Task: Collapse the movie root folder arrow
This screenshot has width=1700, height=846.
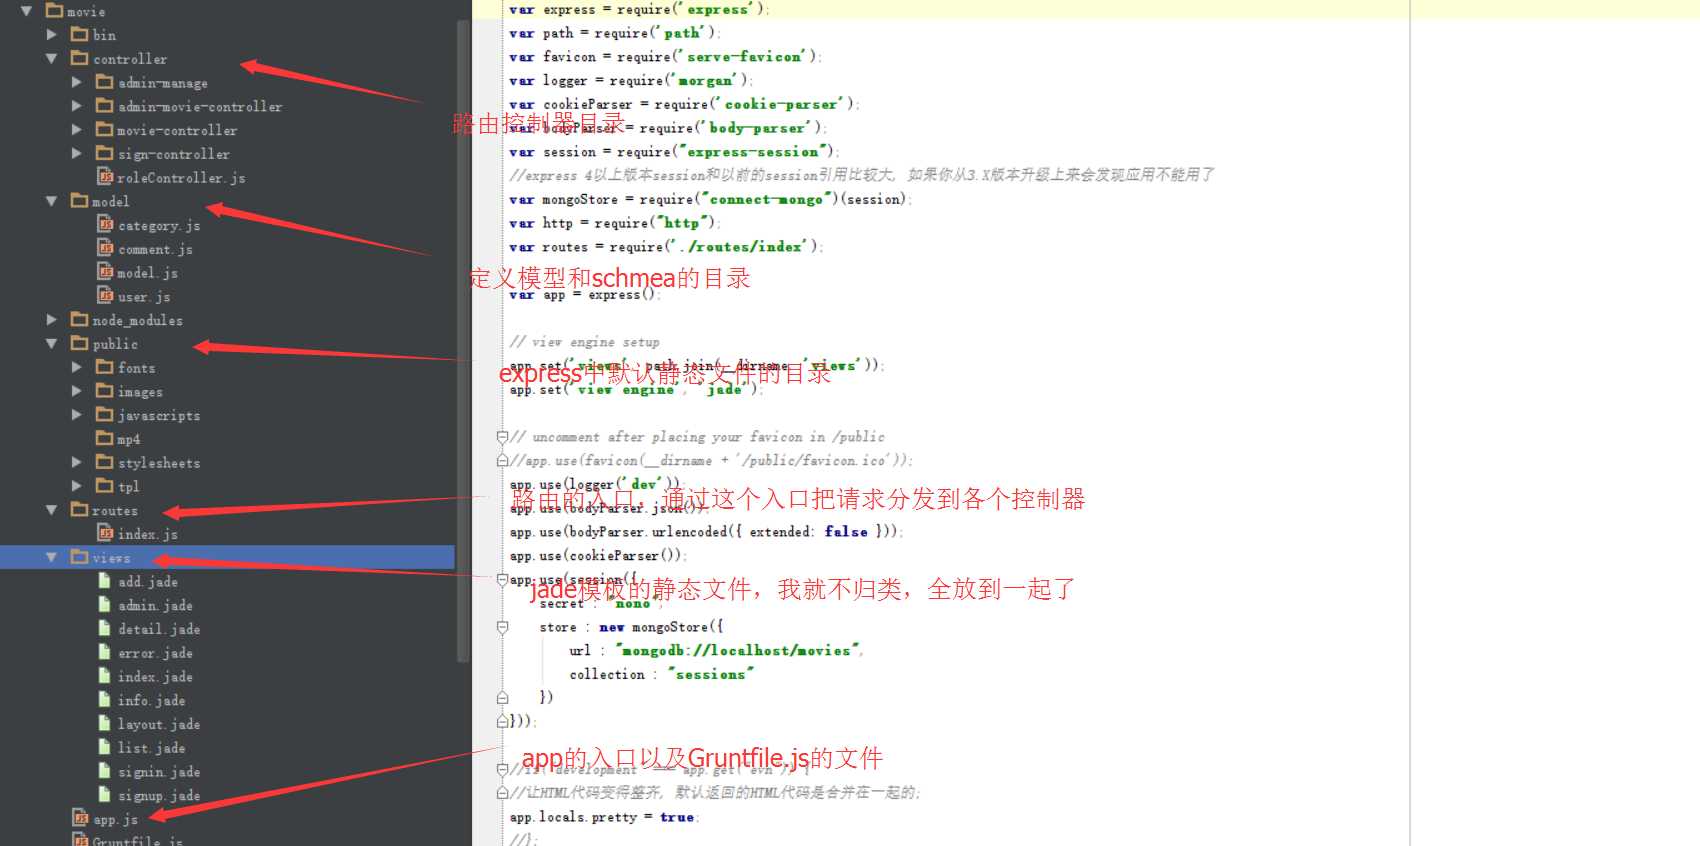Action: 26,11
